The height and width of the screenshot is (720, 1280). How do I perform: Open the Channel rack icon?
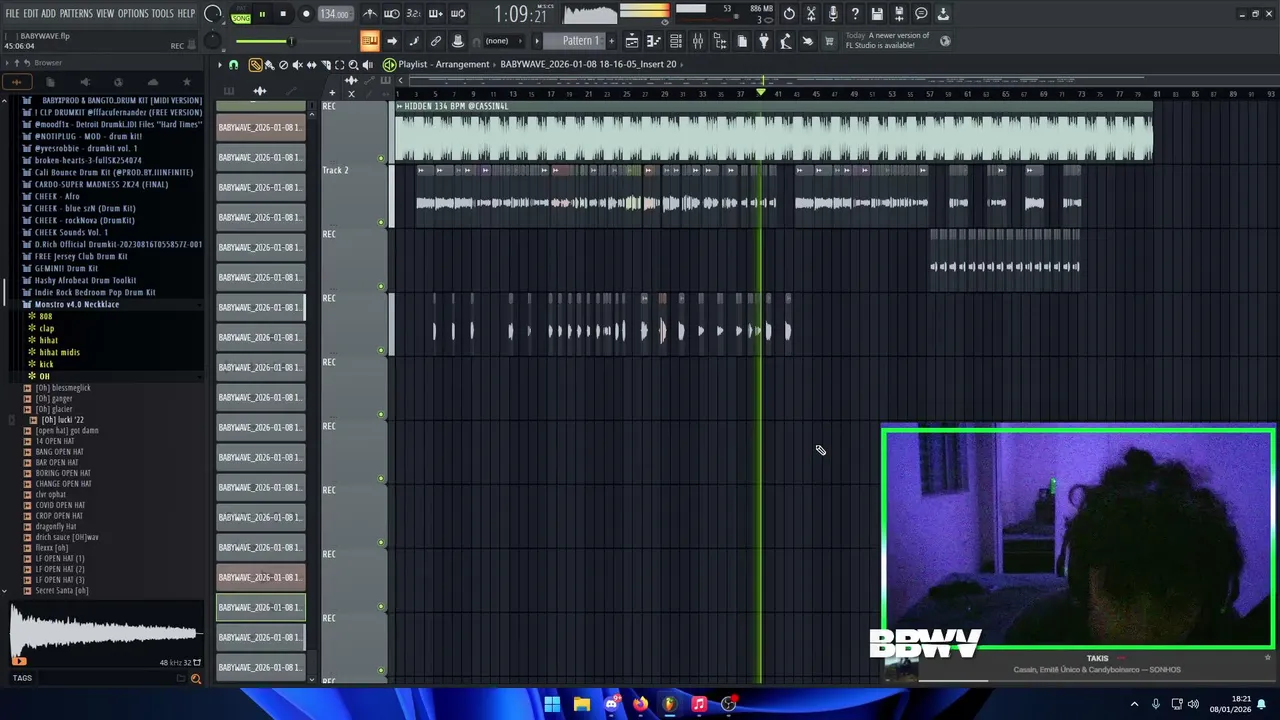point(676,41)
